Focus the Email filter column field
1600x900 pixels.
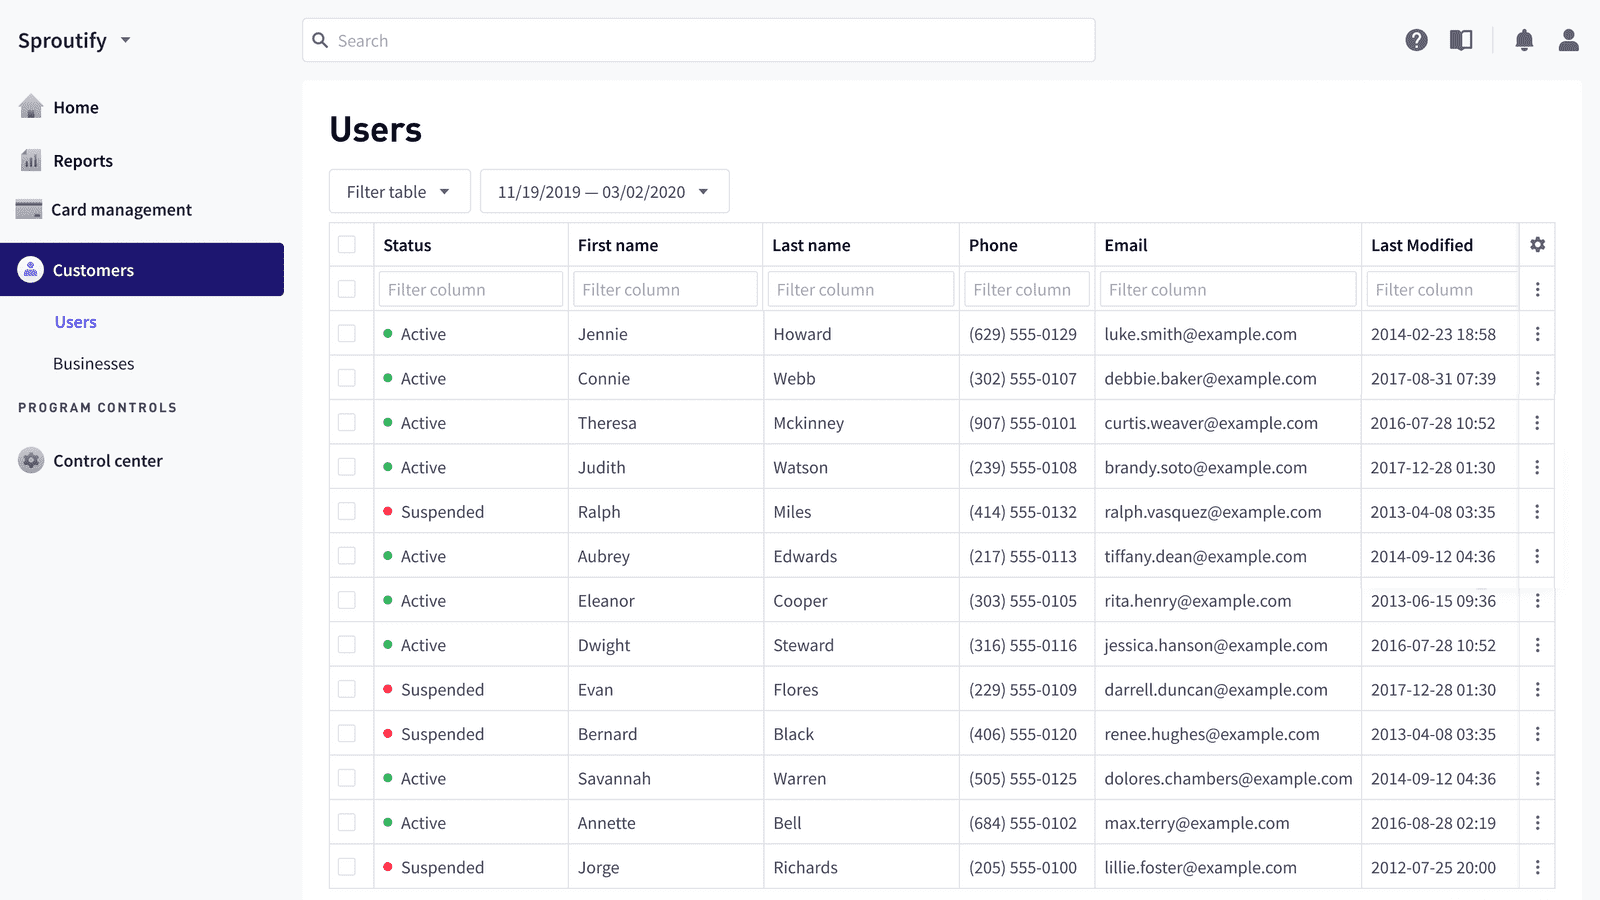click(1228, 289)
